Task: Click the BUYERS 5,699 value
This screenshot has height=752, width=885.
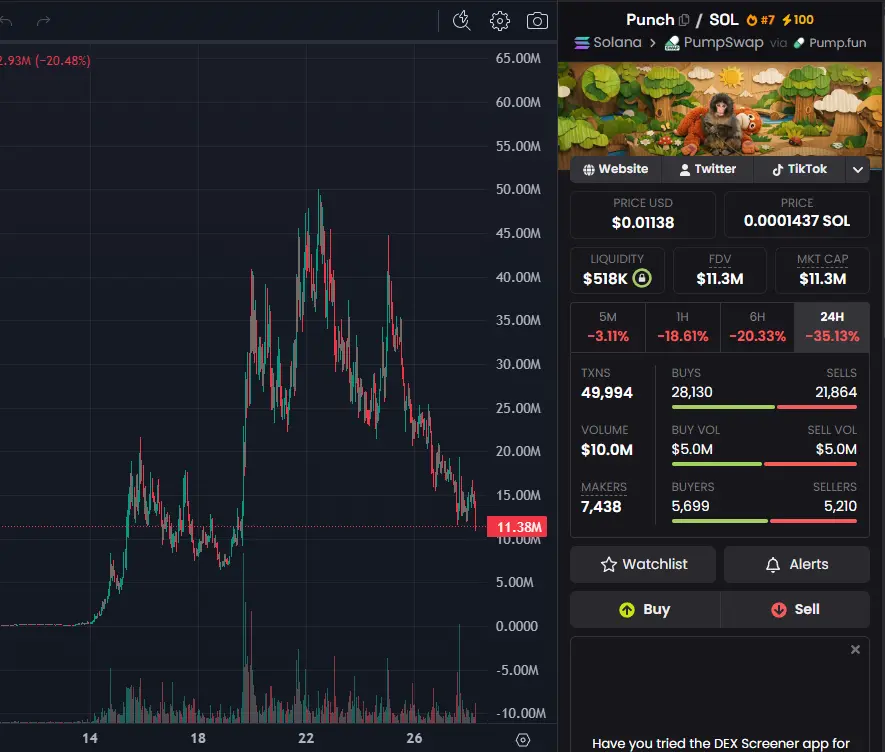Action: point(690,506)
